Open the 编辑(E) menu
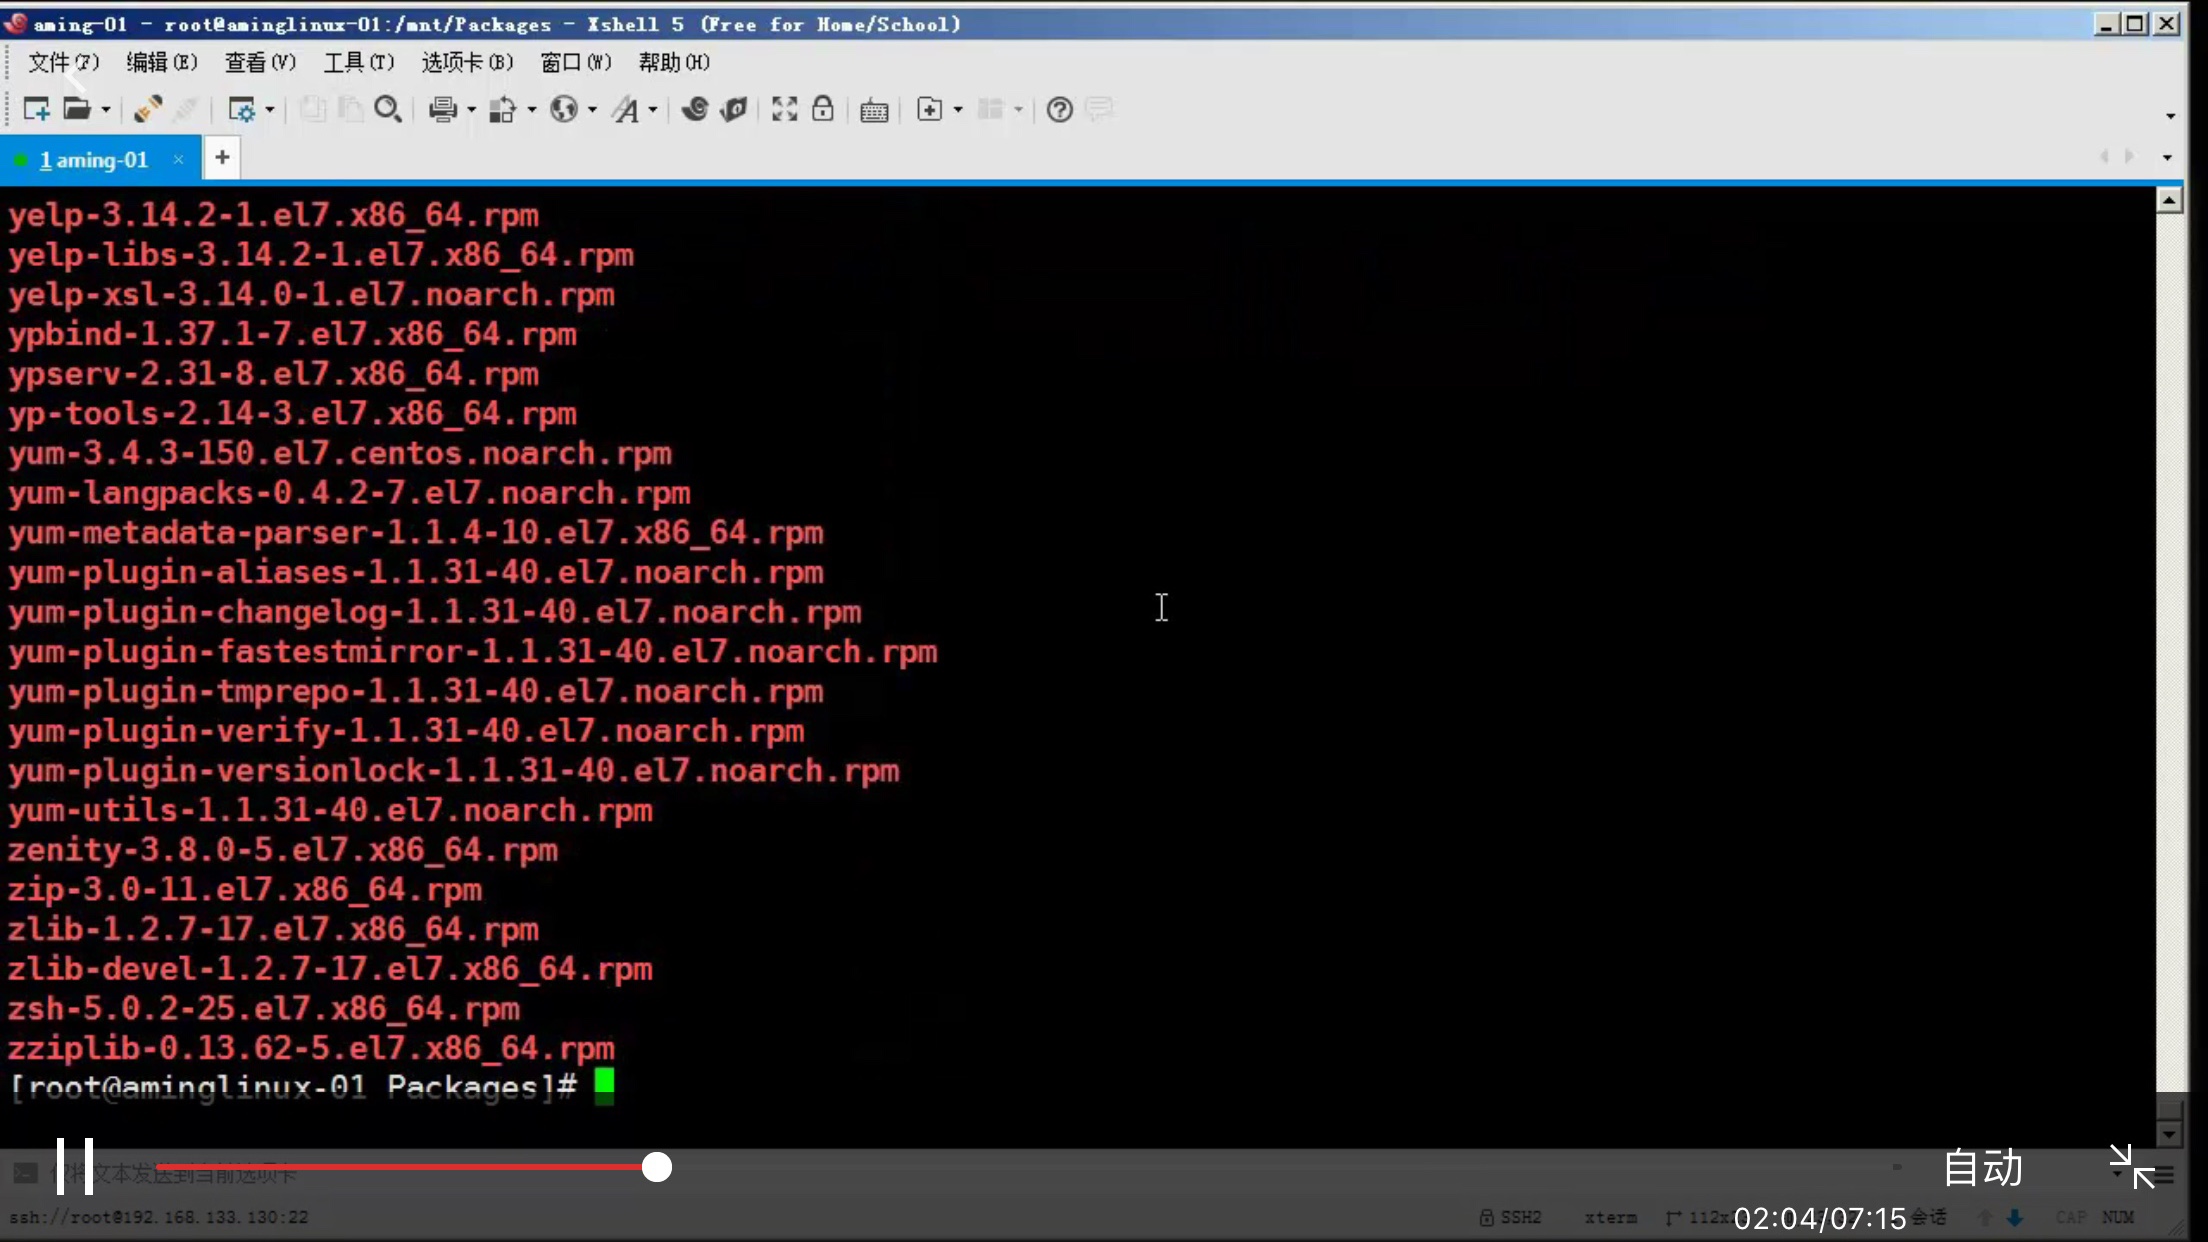The height and width of the screenshot is (1242, 2208). [x=162, y=62]
